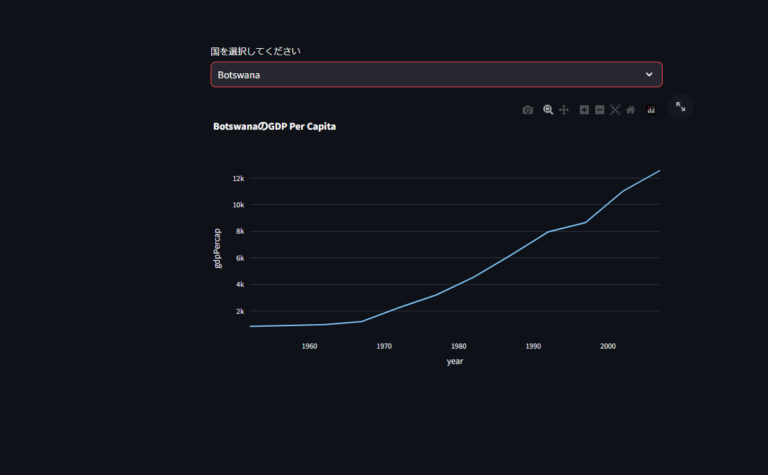Click the 2k y-axis tick label

[240, 311]
